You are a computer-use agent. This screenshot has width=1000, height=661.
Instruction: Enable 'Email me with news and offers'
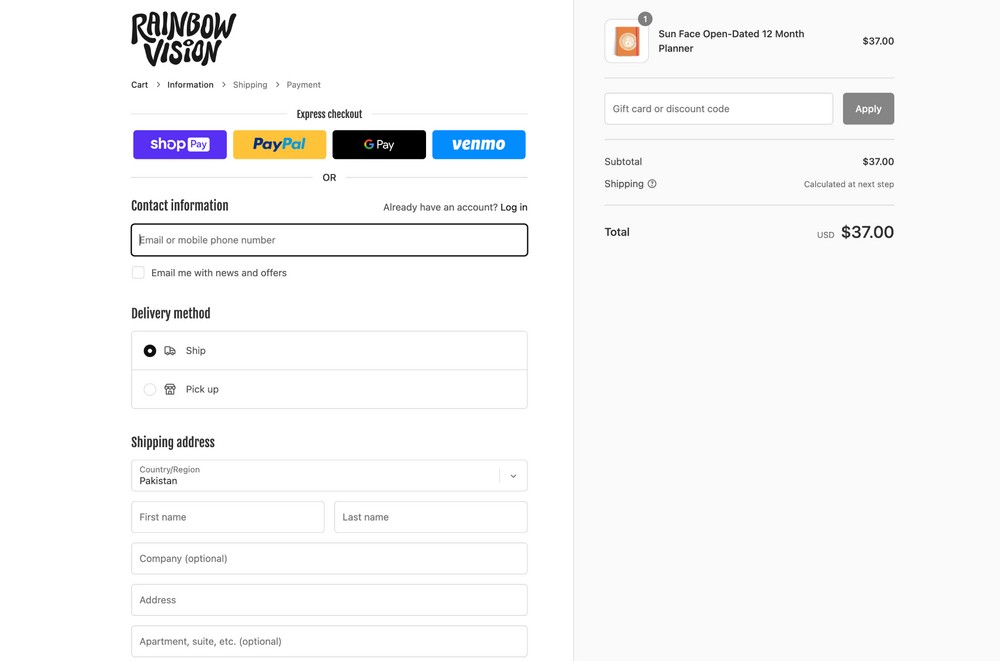(138, 272)
